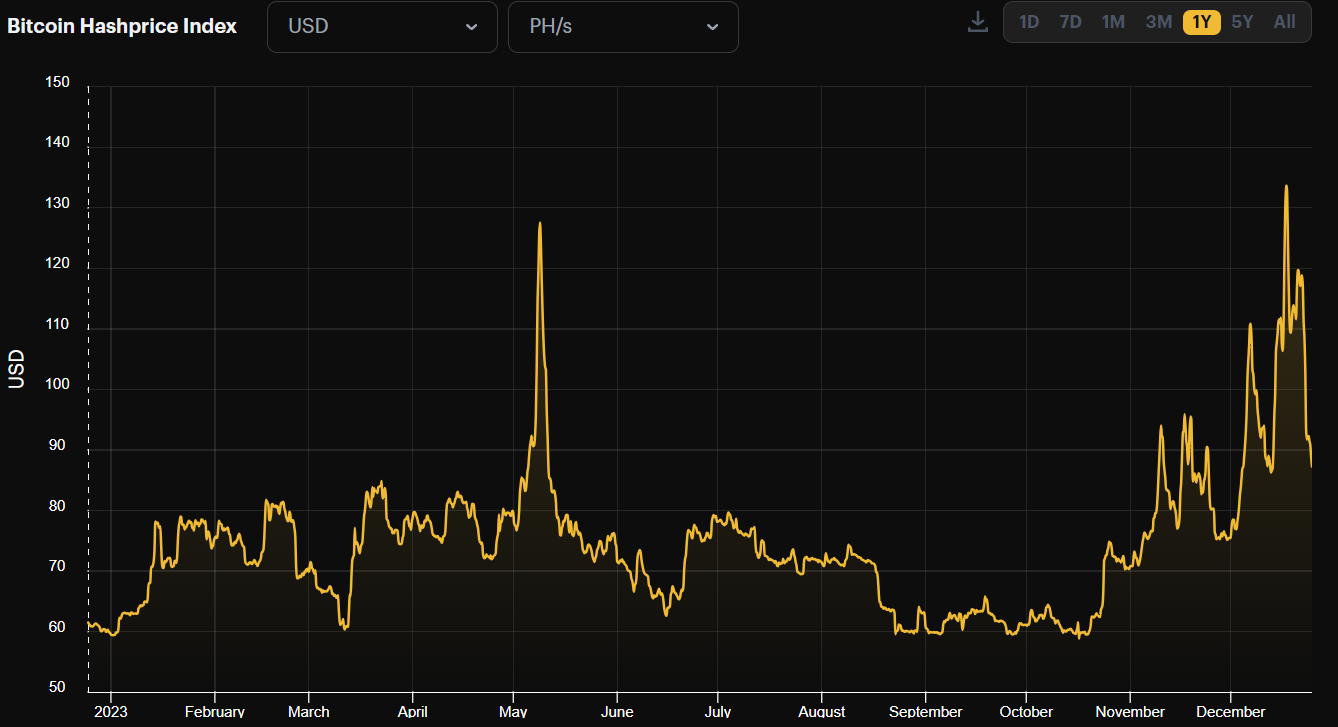Click the 130 value on the y-axis
Viewport: 1338px width, 727px height.
point(58,203)
